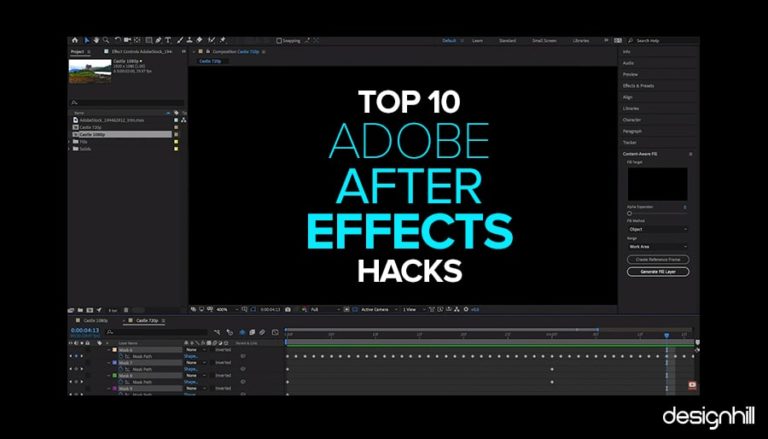Viewport: 768px width, 439px height.
Task: Click the Generate Fill Layer button
Action: click(658, 271)
